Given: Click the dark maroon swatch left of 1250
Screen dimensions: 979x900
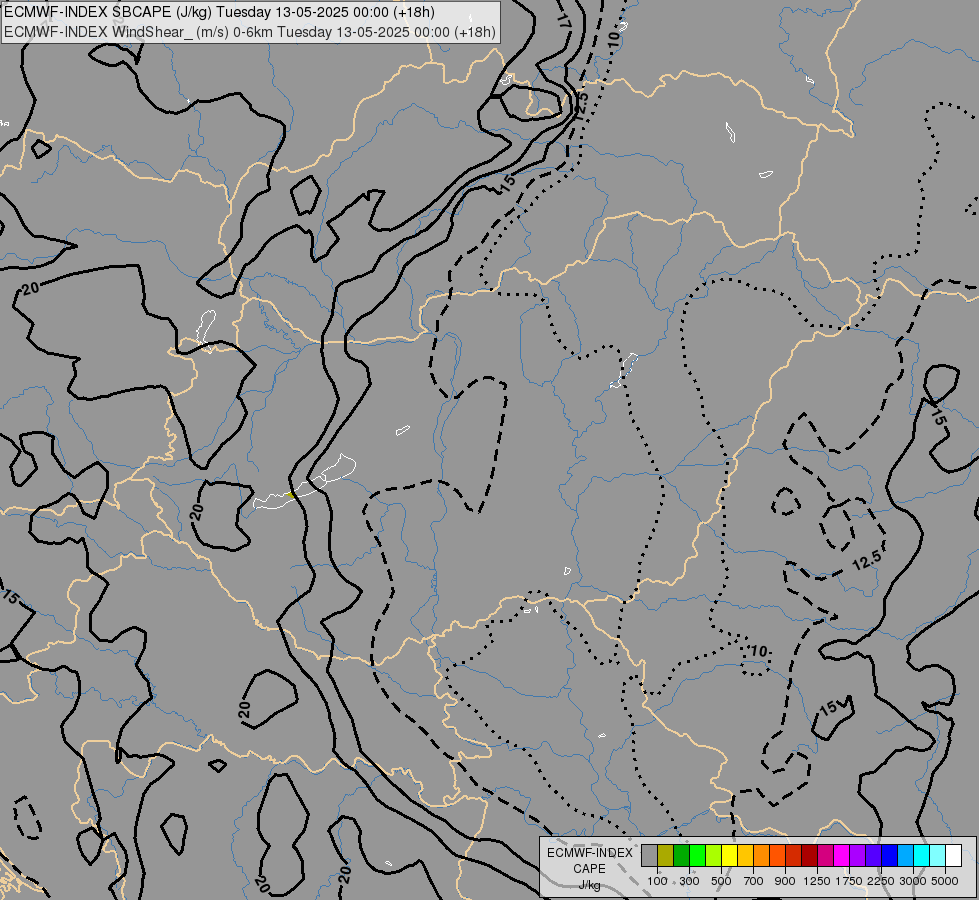Looking at the screenshot, I should [810, 855].
